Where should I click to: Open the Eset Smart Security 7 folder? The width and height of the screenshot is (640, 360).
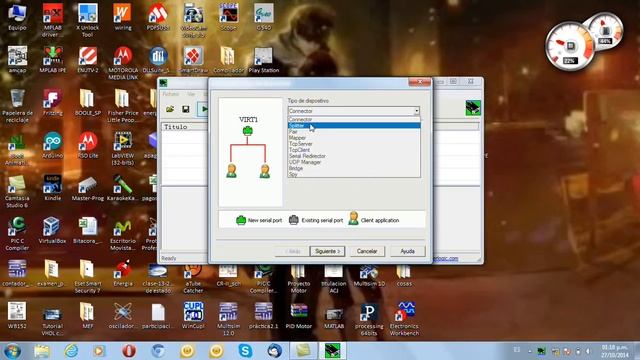click(x=87, y=277)
